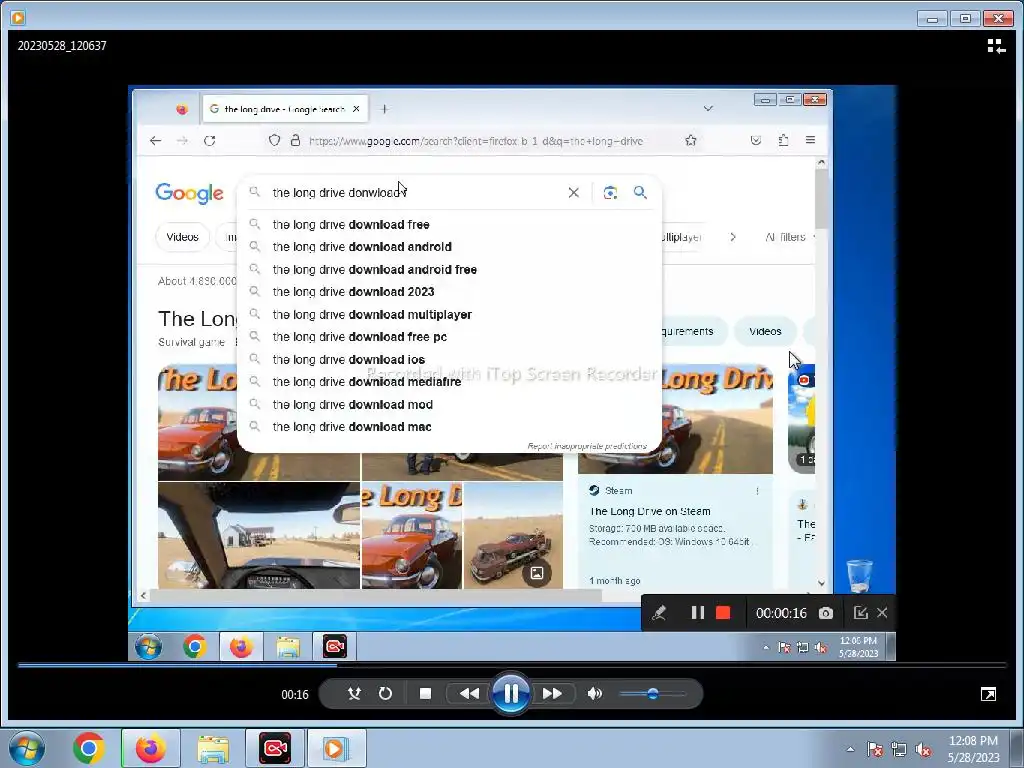Viewport: 1024px width, 768px height.
Task: Show hidden system tray icons arrow
Action: click(850, 749)
